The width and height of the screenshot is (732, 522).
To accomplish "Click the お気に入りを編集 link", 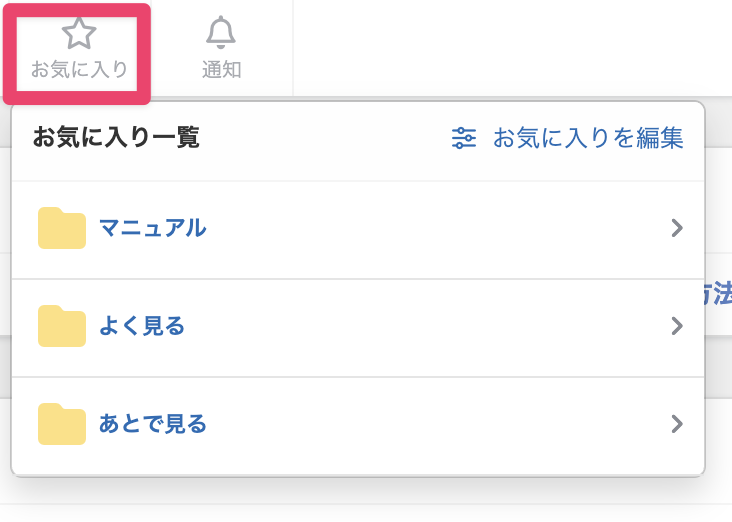I will click(588, 138).
